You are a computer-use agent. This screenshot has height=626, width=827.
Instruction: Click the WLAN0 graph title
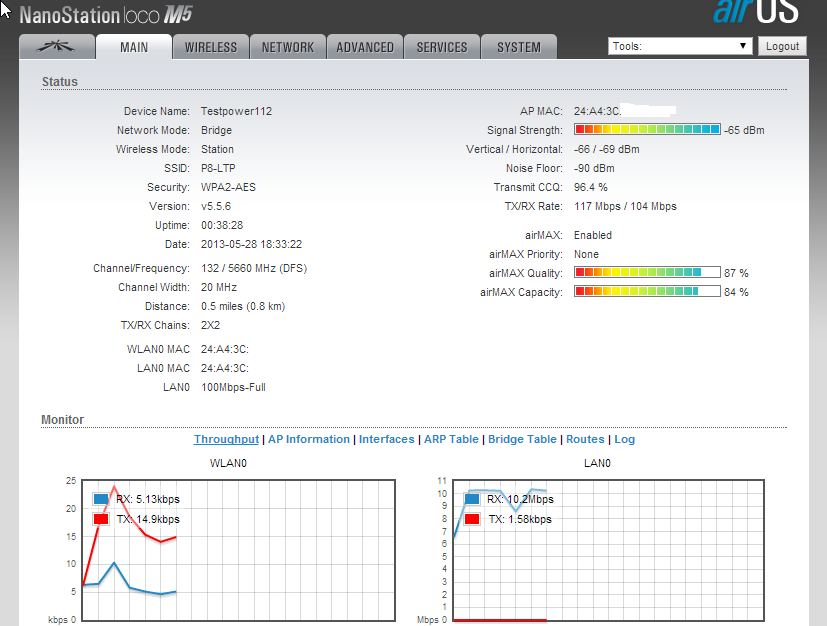[x=228, y=463]
